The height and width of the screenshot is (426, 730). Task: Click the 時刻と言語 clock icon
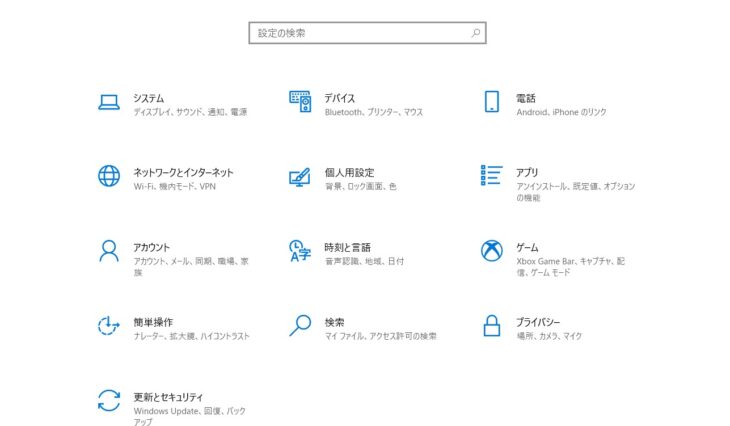coord(300,251)
